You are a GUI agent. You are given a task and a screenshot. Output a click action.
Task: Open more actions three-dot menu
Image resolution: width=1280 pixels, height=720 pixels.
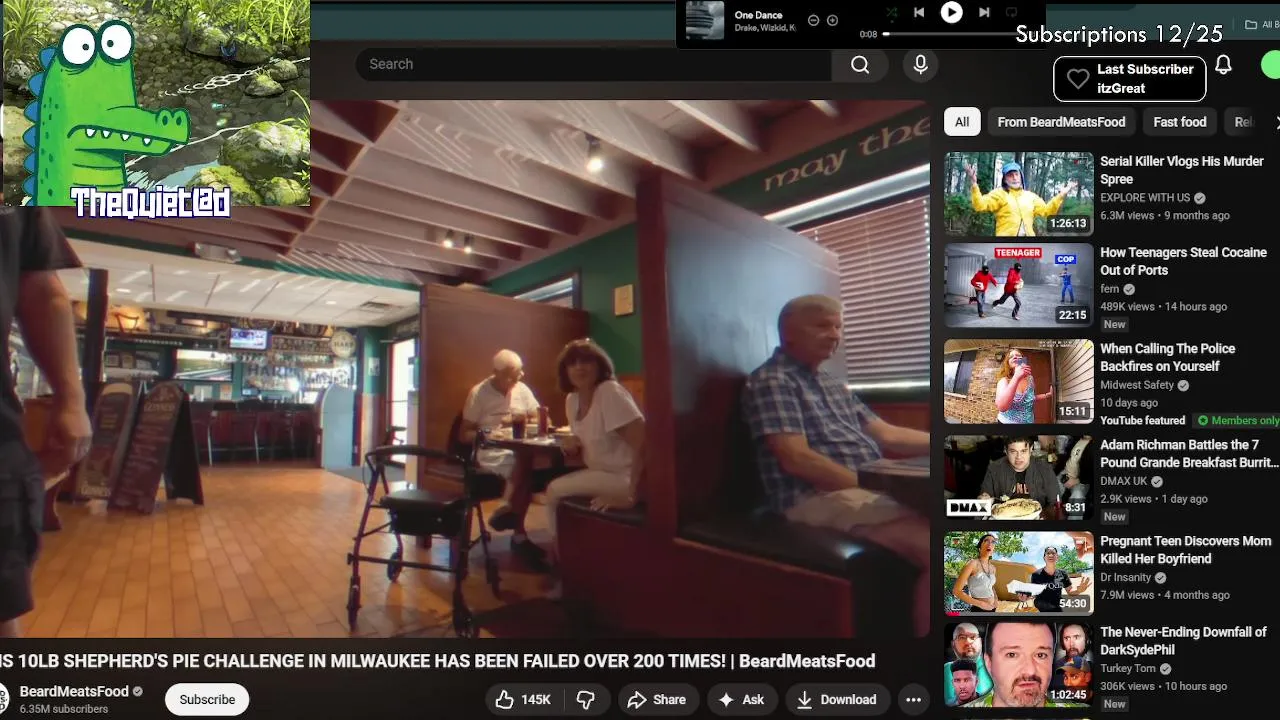(913, 700)
